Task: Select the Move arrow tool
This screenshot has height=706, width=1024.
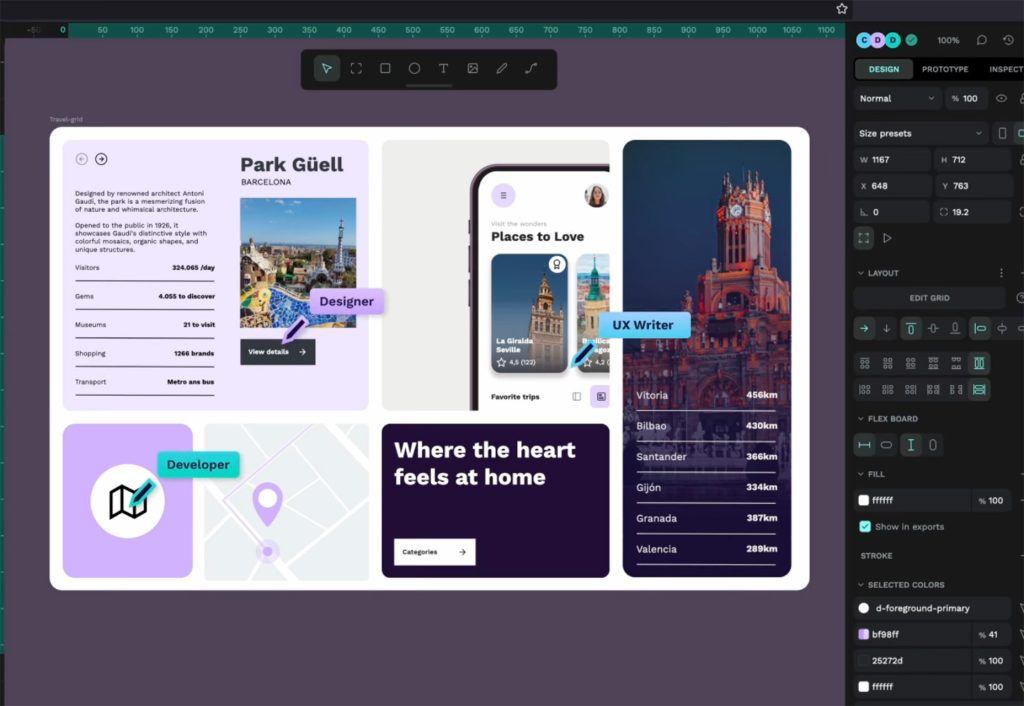Action: coord(326,69)
